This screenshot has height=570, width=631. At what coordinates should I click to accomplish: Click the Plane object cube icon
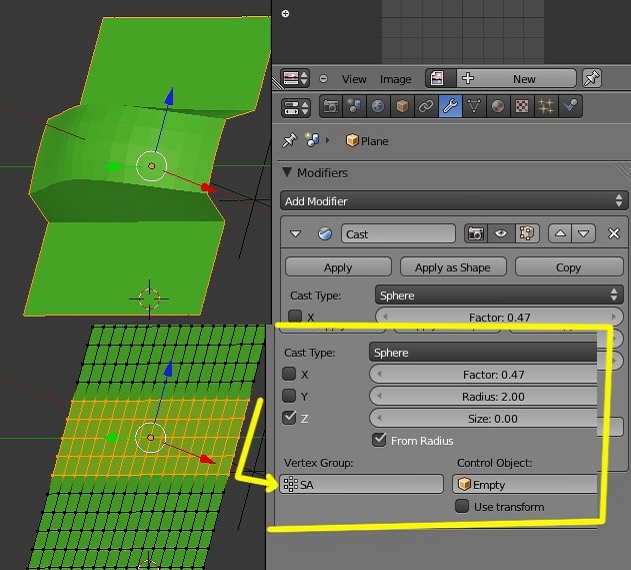[352, 140]
